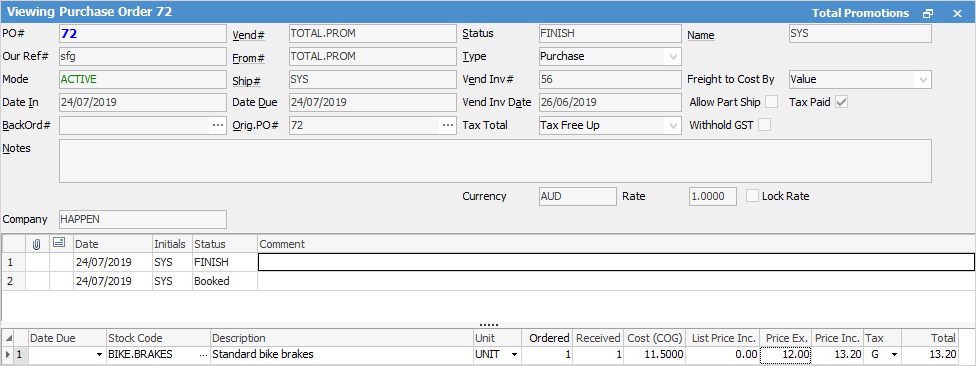Expand Freight to Cost By dropdown

point(923,80)
